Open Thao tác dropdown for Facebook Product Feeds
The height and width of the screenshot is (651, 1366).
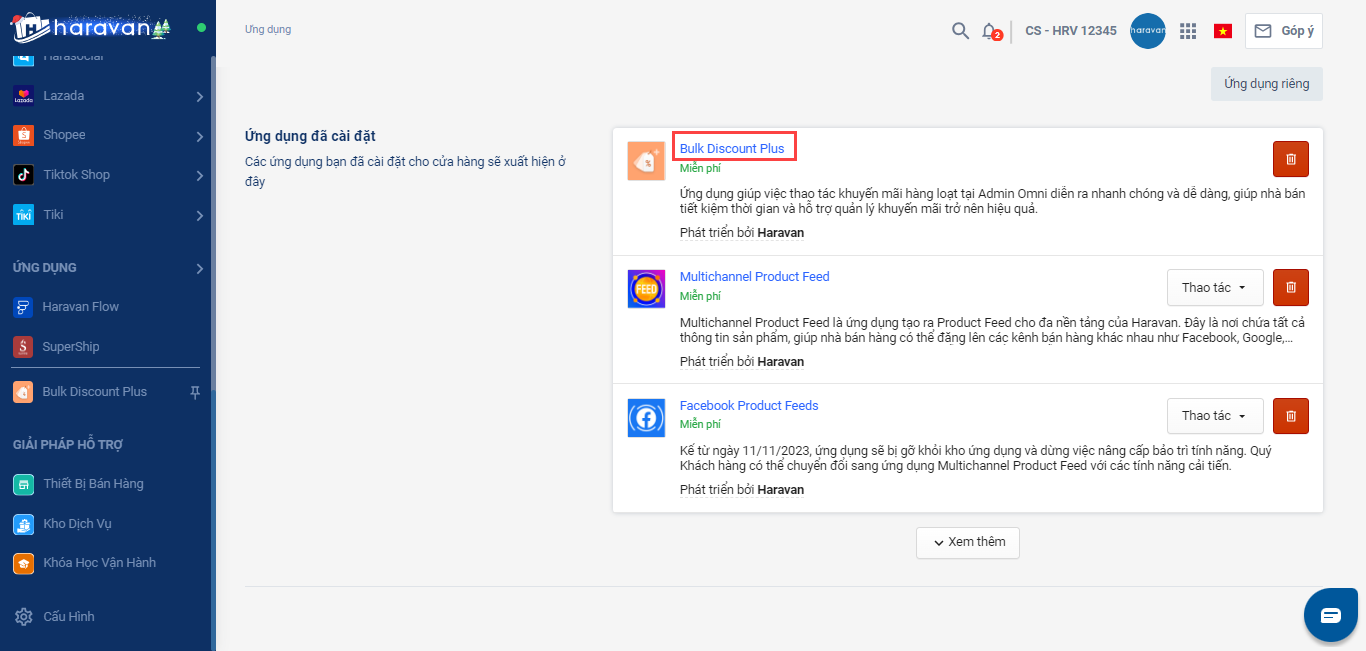point(1214,416)
